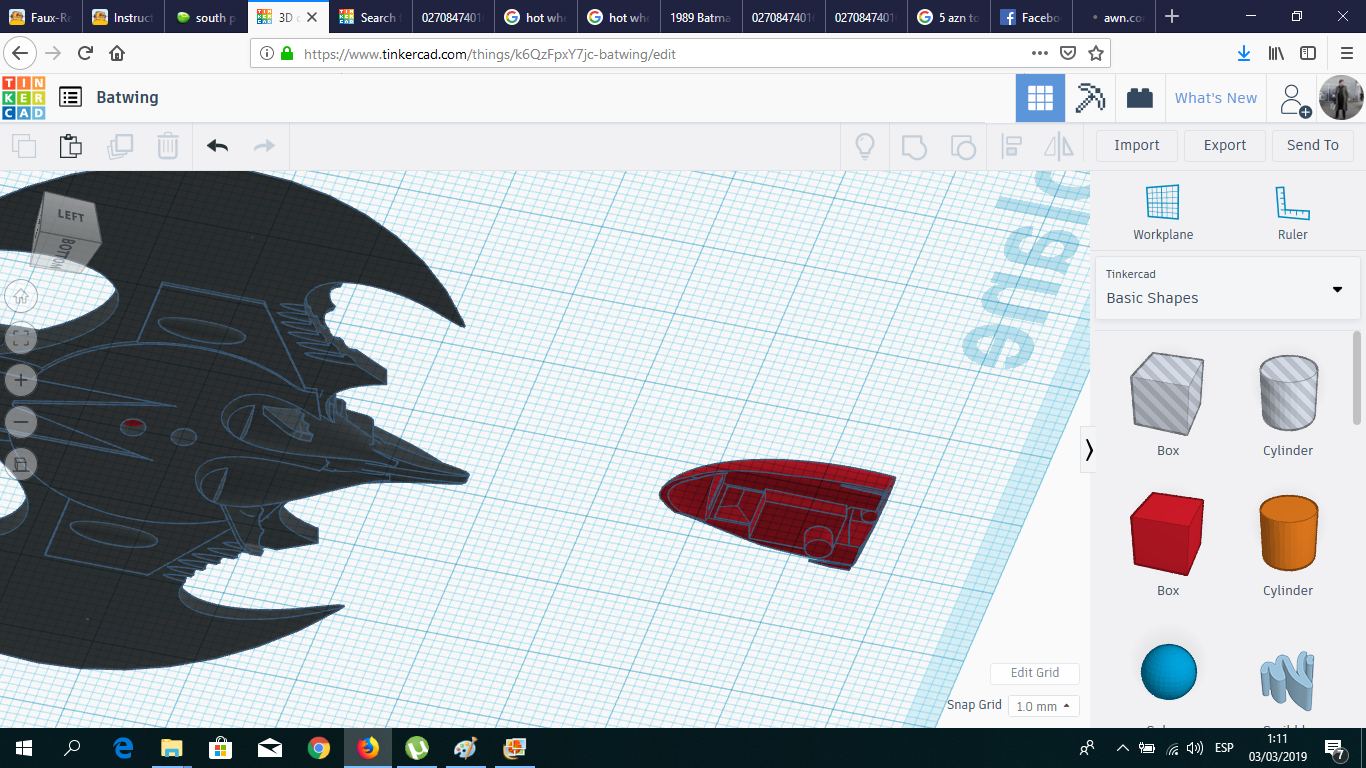Screen dimensions: 1366x768
Task: Invite people using the add-user icon
Action: click(1294, 98)
